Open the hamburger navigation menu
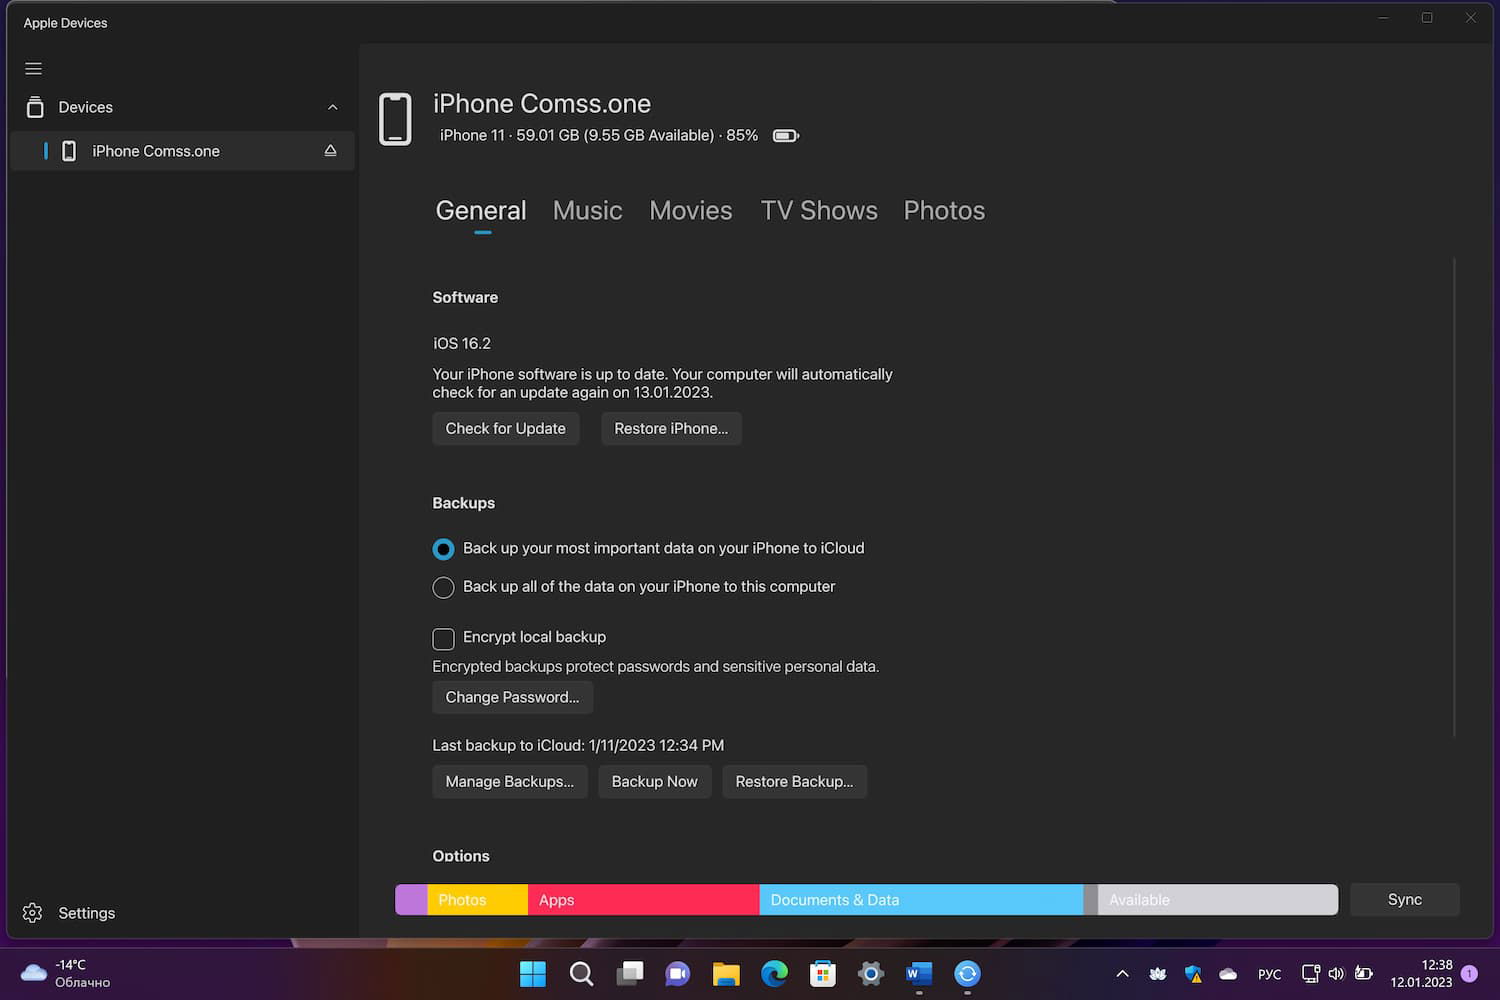The image size is (1500, 1000). click(33, 69)
